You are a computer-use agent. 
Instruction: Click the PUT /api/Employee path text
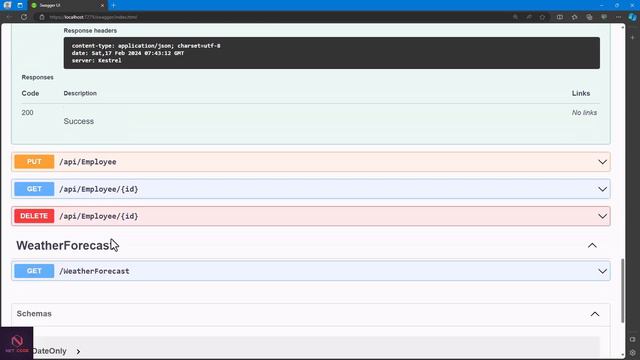pyautogui.click(x=88, y=162)
